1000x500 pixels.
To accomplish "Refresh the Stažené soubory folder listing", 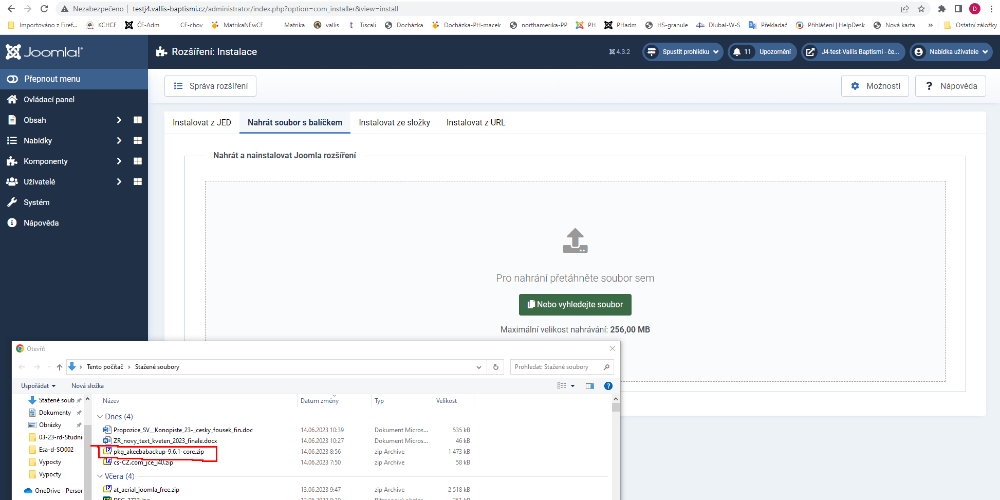I will click(495, 367).
